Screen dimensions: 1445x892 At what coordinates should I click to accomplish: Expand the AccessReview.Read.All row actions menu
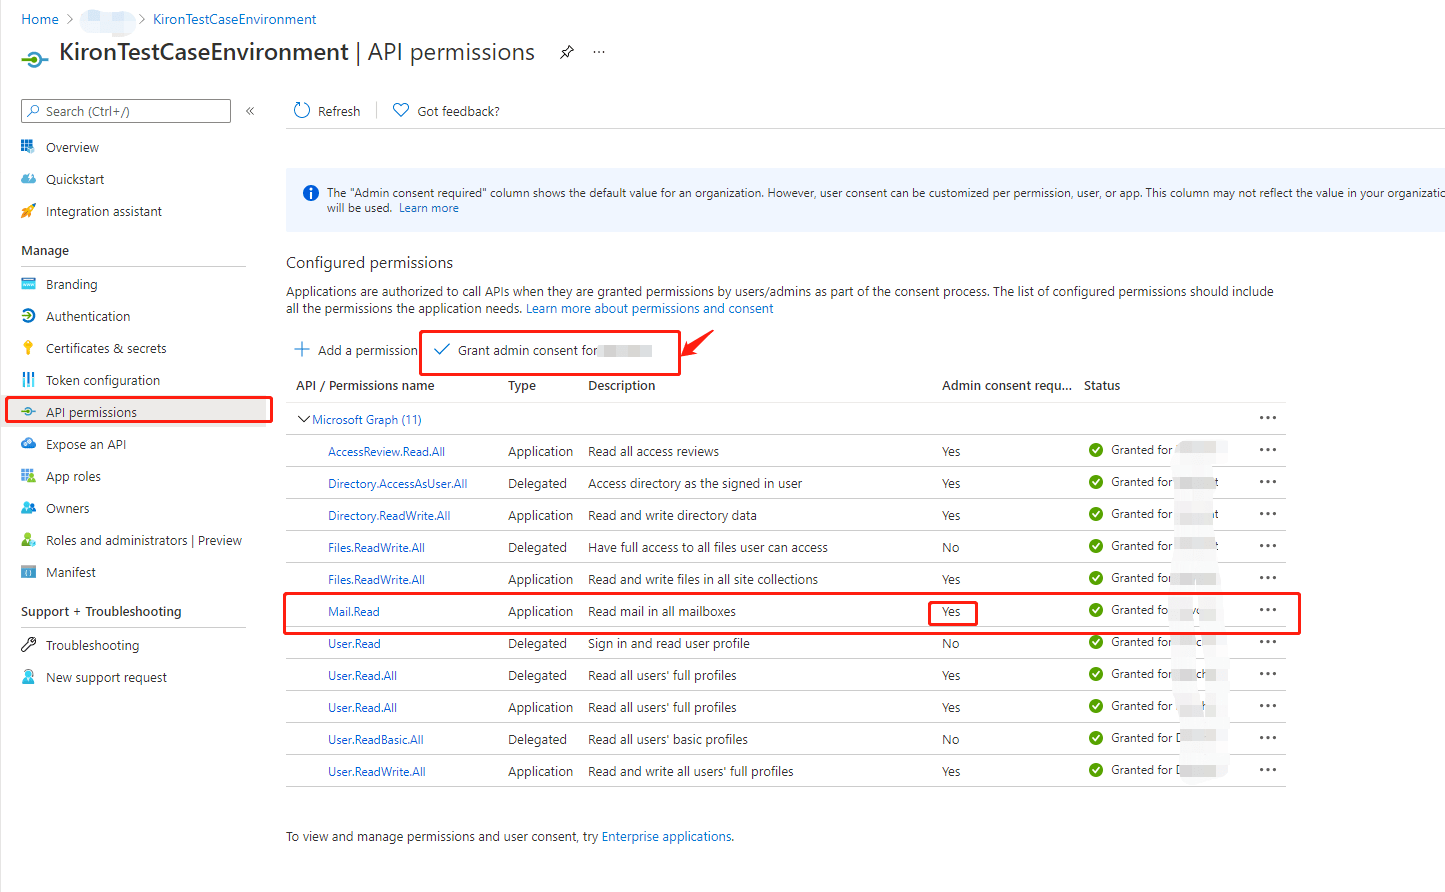click(1268, 449)
